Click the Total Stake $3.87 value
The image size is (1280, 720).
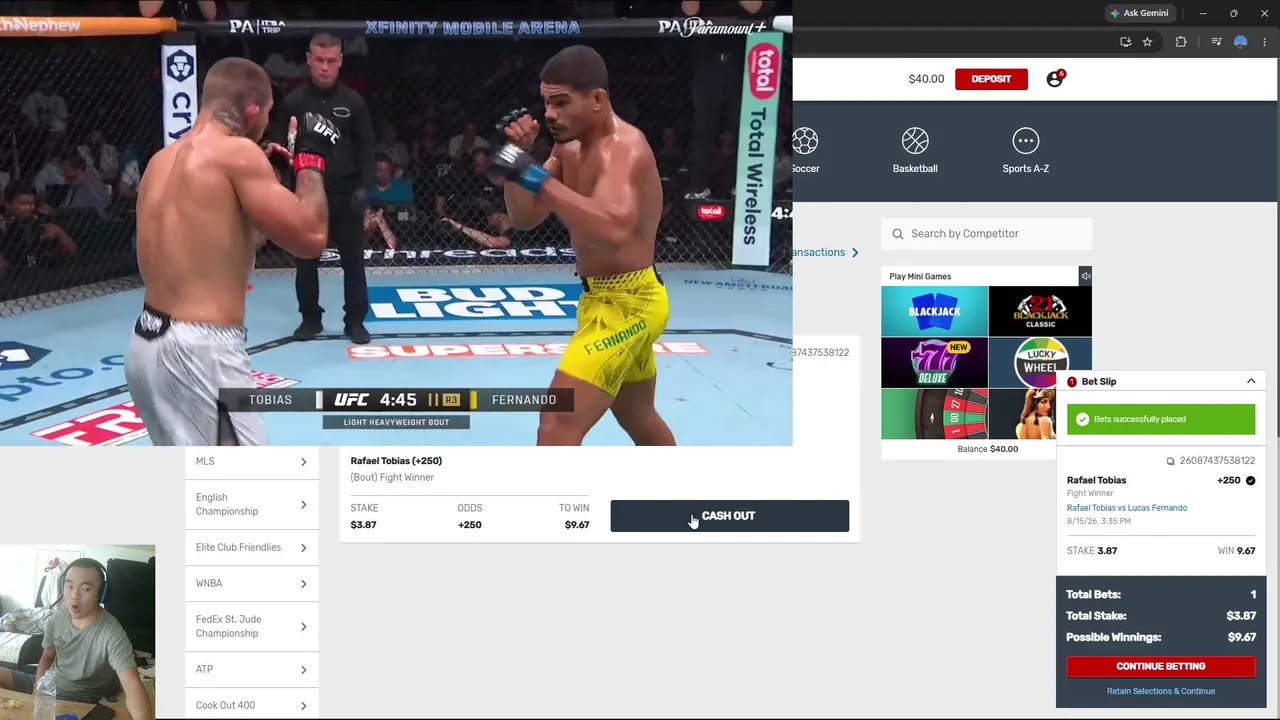point(1241,616)
